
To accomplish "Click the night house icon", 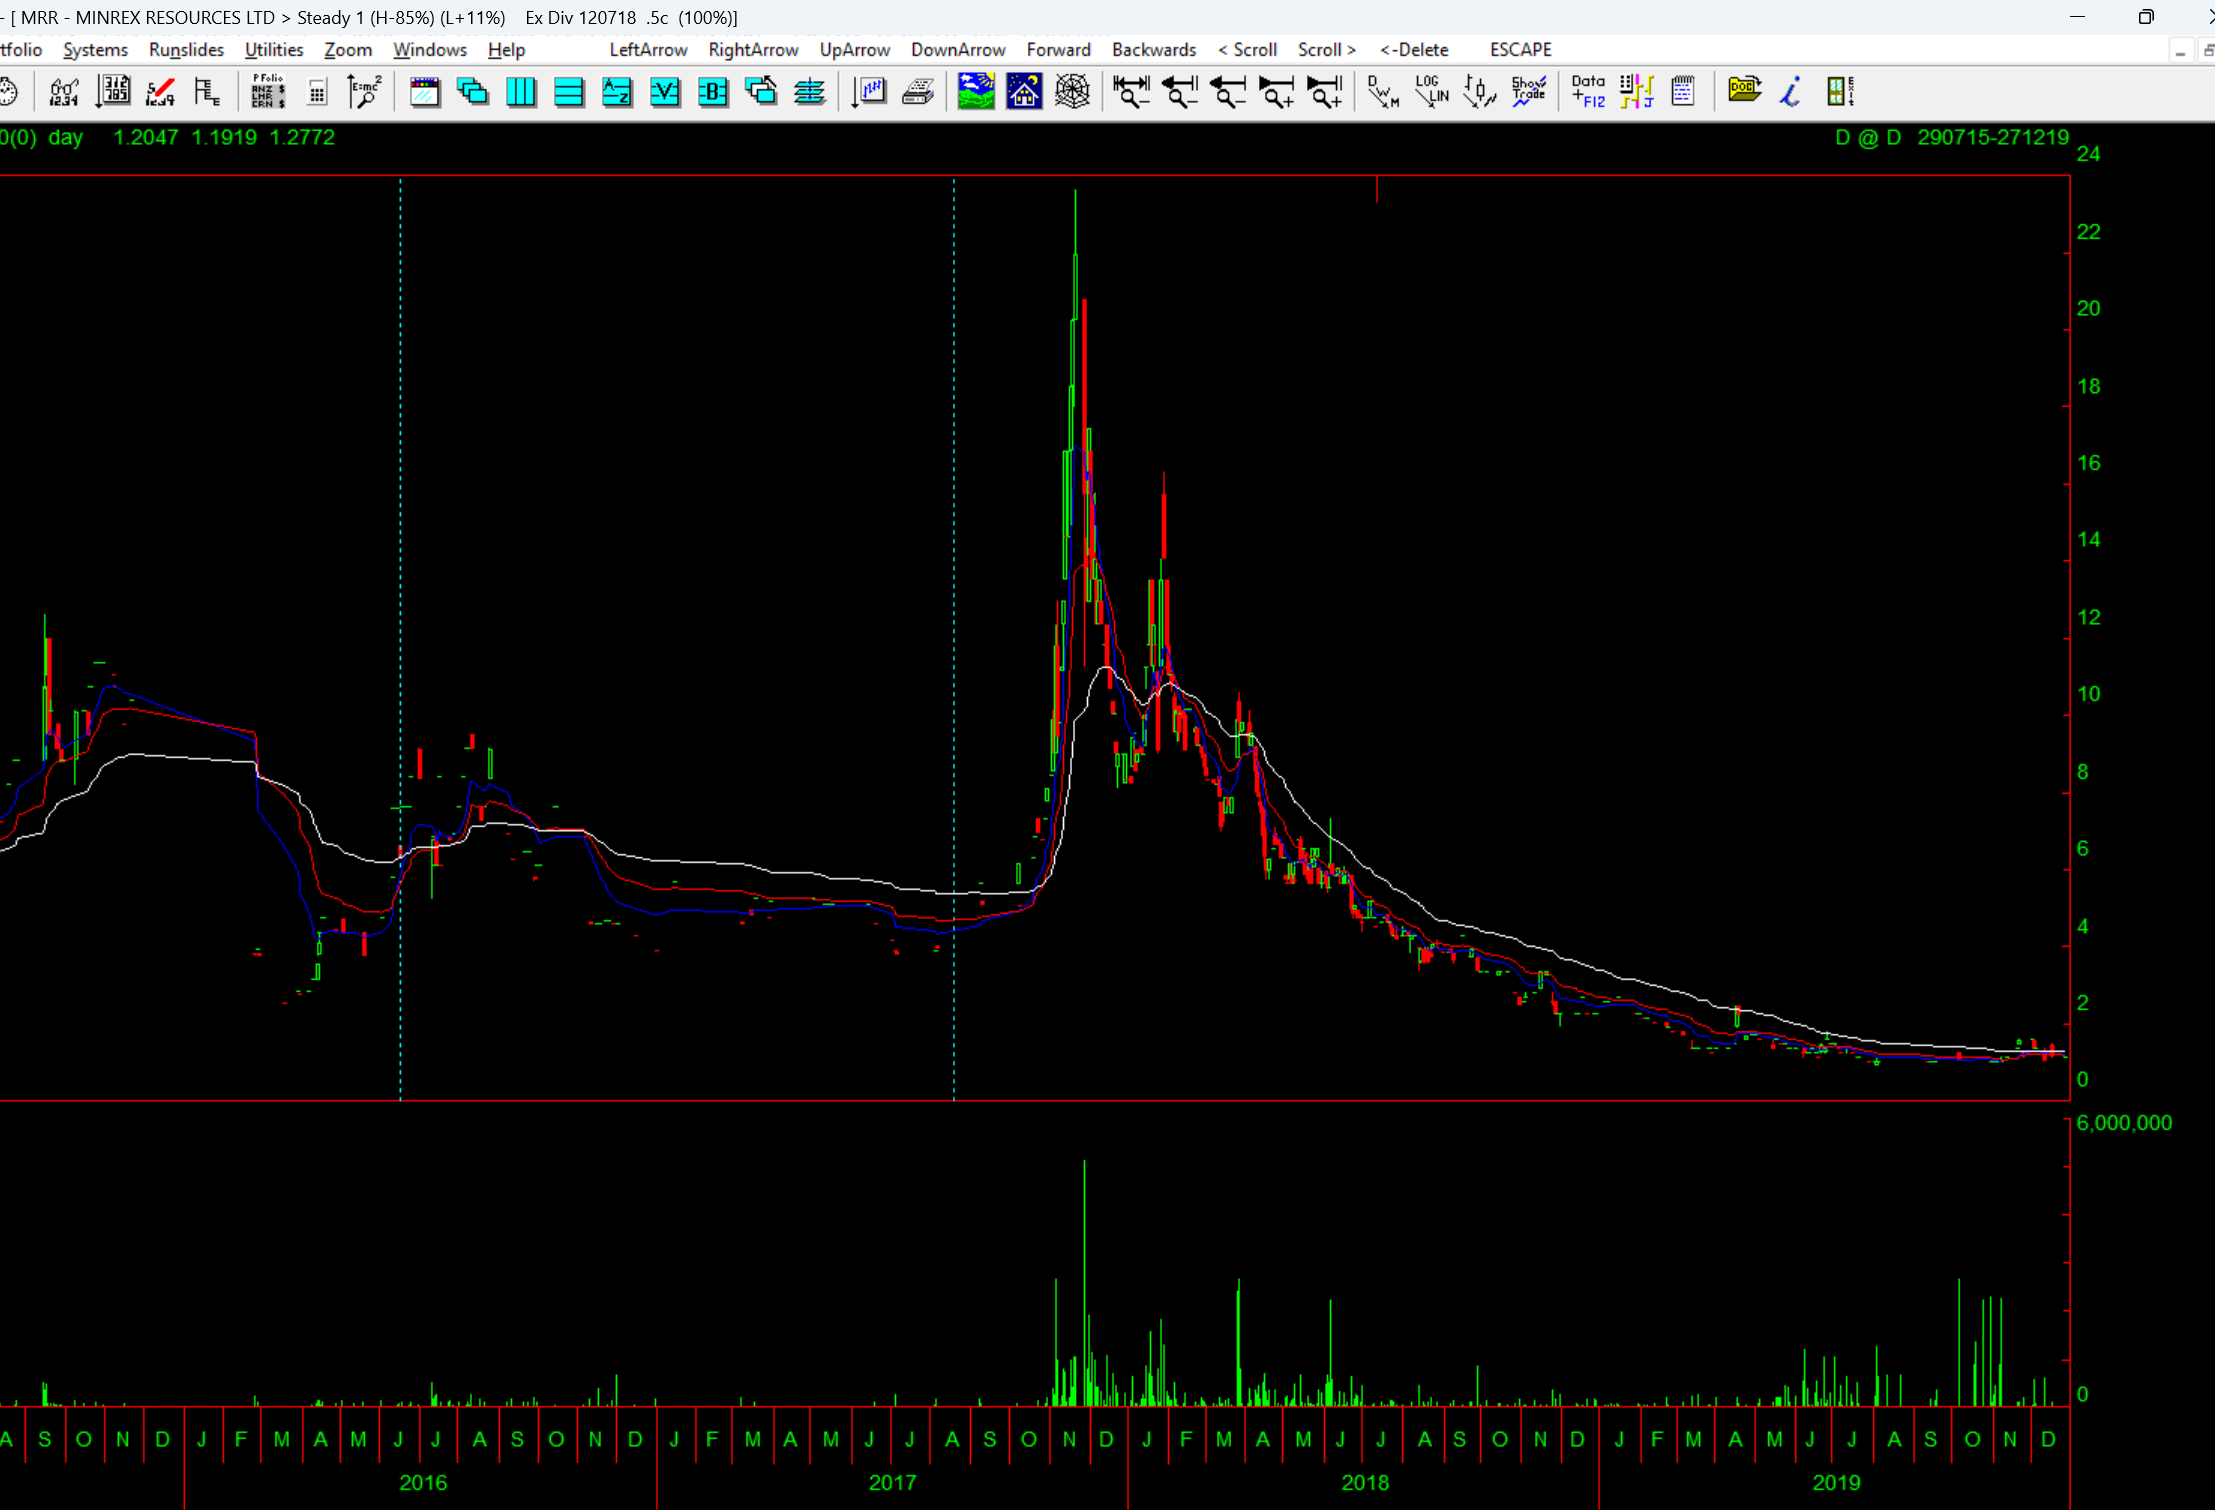I will point(1024,92).
